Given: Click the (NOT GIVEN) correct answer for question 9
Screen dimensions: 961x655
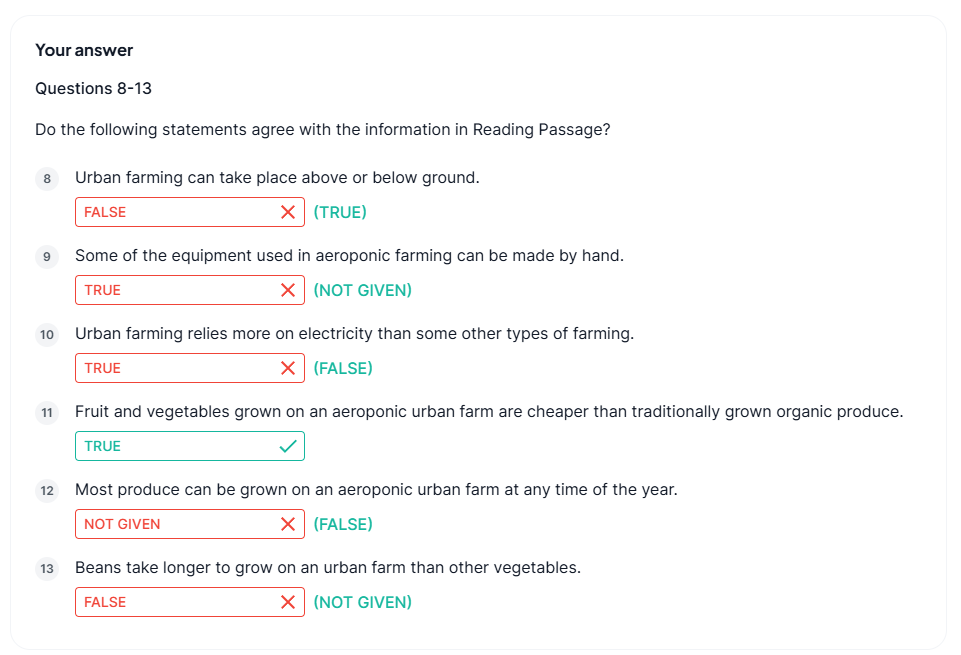Looking at the screenshot, I should (x=363, y=290).
